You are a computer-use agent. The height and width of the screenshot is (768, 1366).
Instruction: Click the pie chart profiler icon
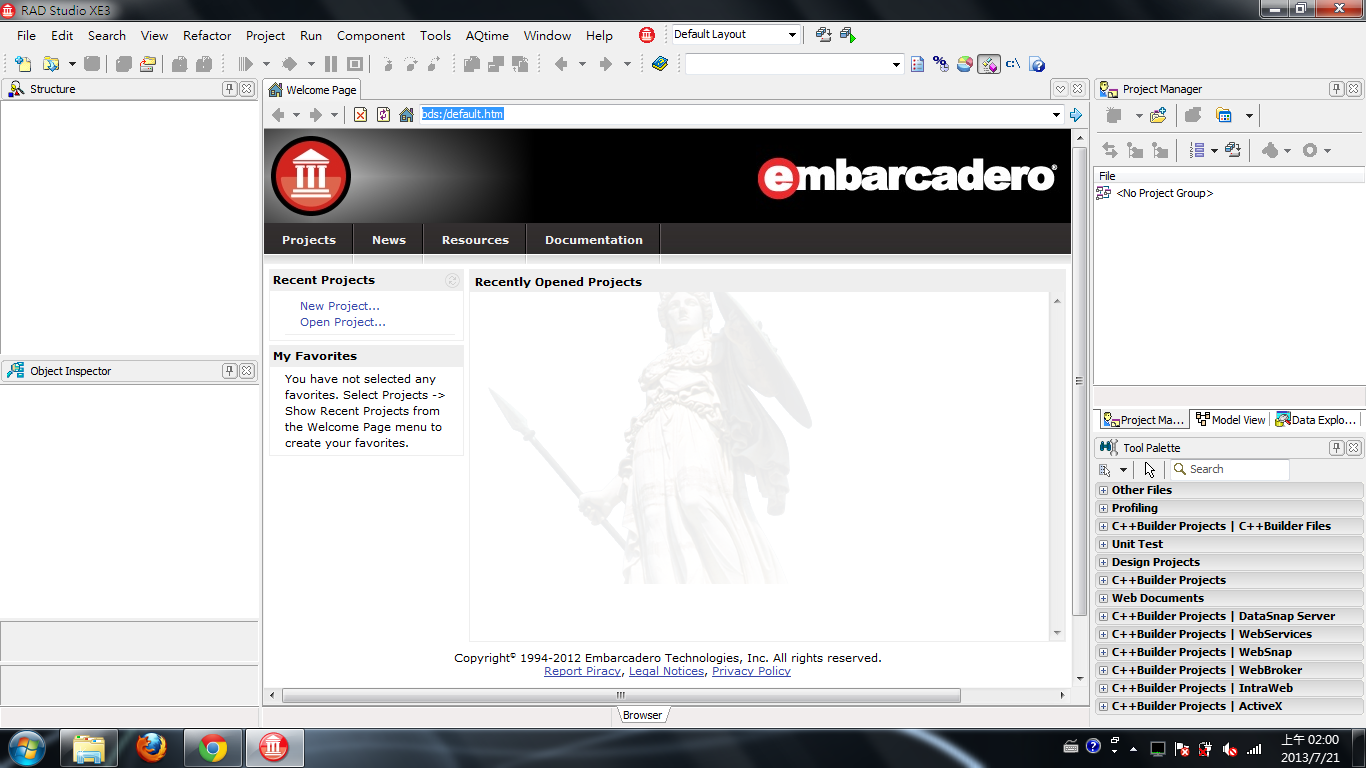click(965, 64)
